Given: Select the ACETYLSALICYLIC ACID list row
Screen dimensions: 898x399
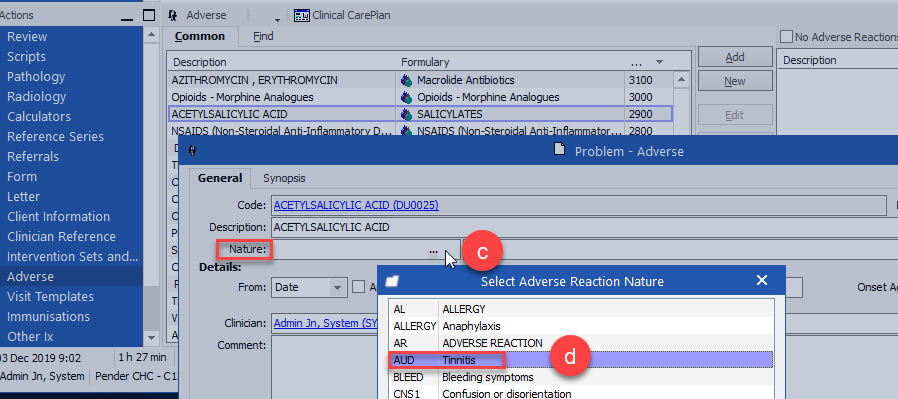Looking at the screenshot, I should 420,114.
